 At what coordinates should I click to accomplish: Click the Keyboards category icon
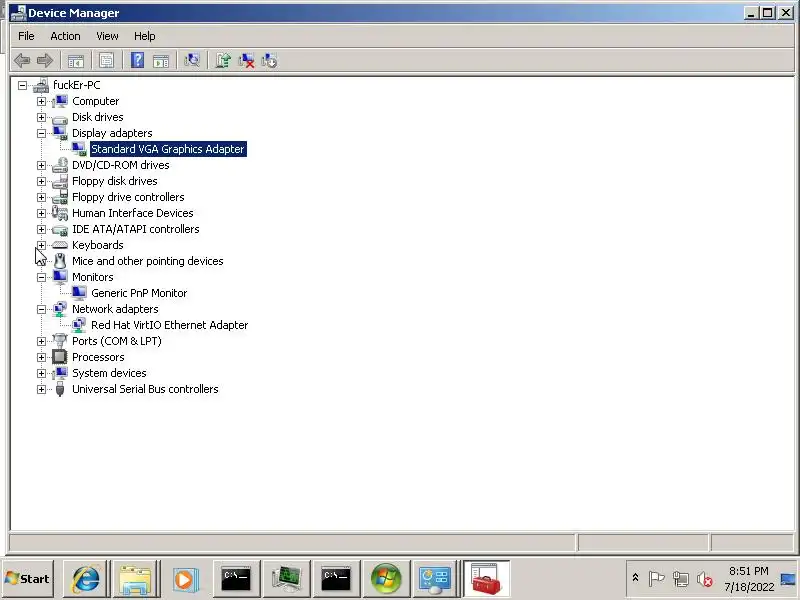pos(60,245)
